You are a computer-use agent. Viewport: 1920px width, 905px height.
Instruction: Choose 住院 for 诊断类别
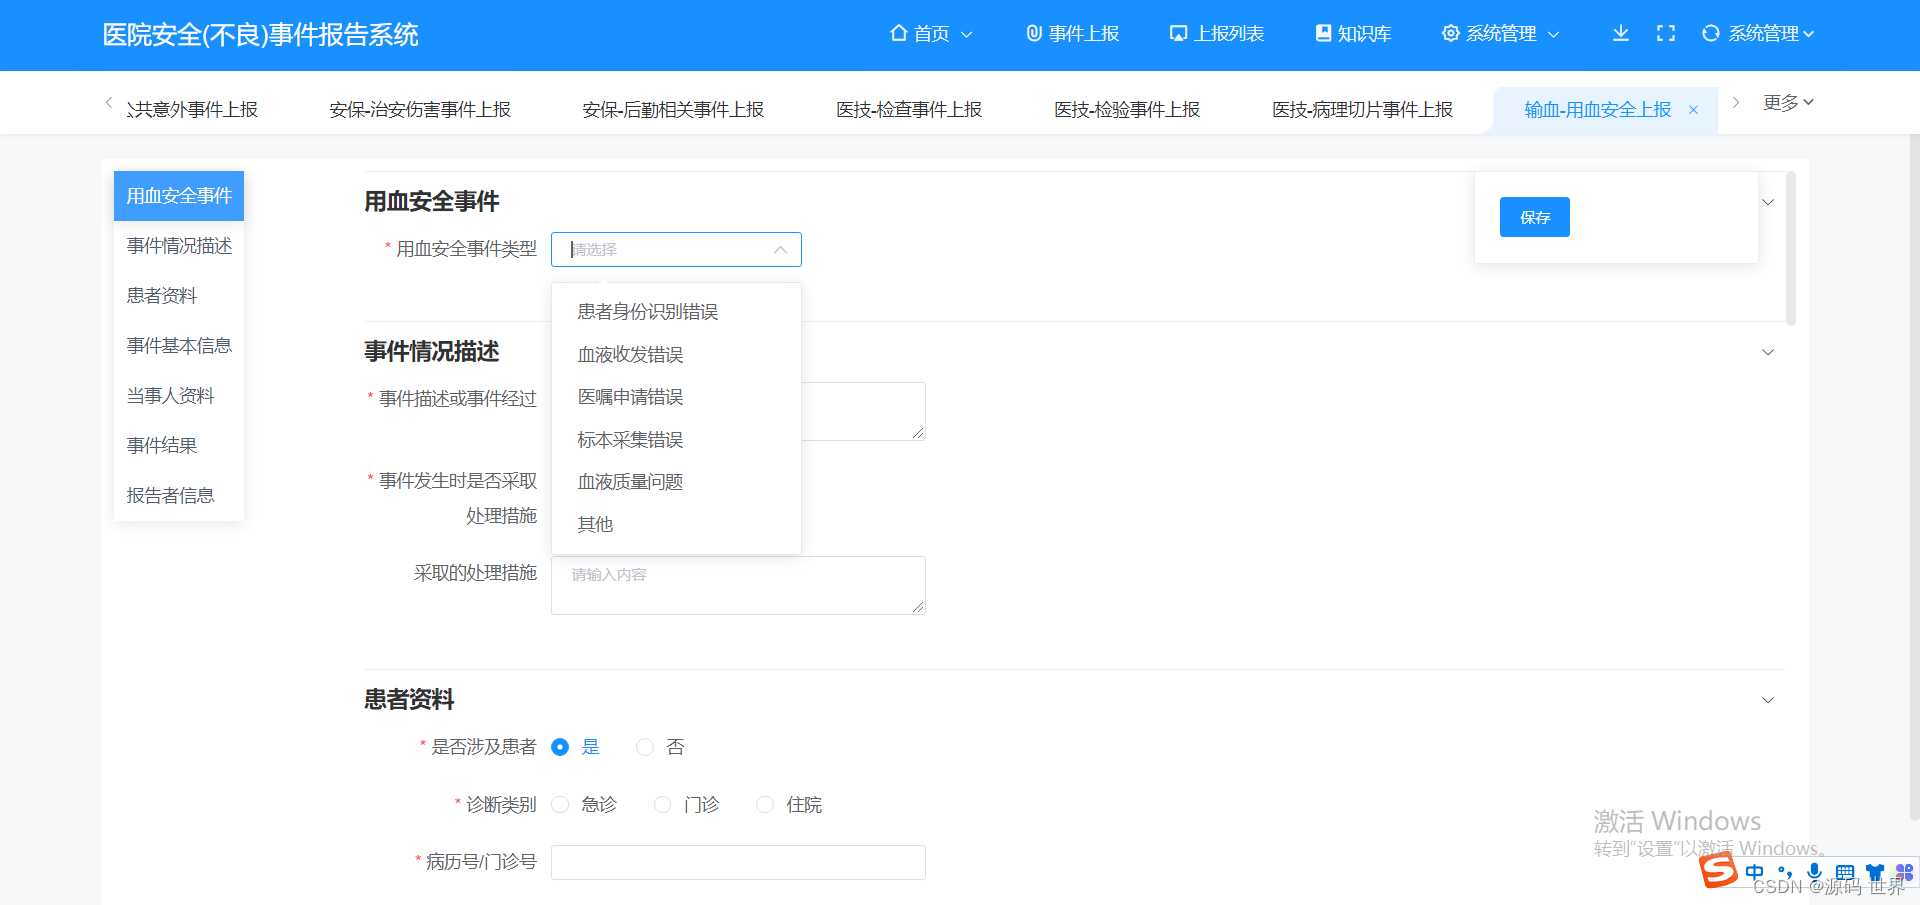click(765, 805)
